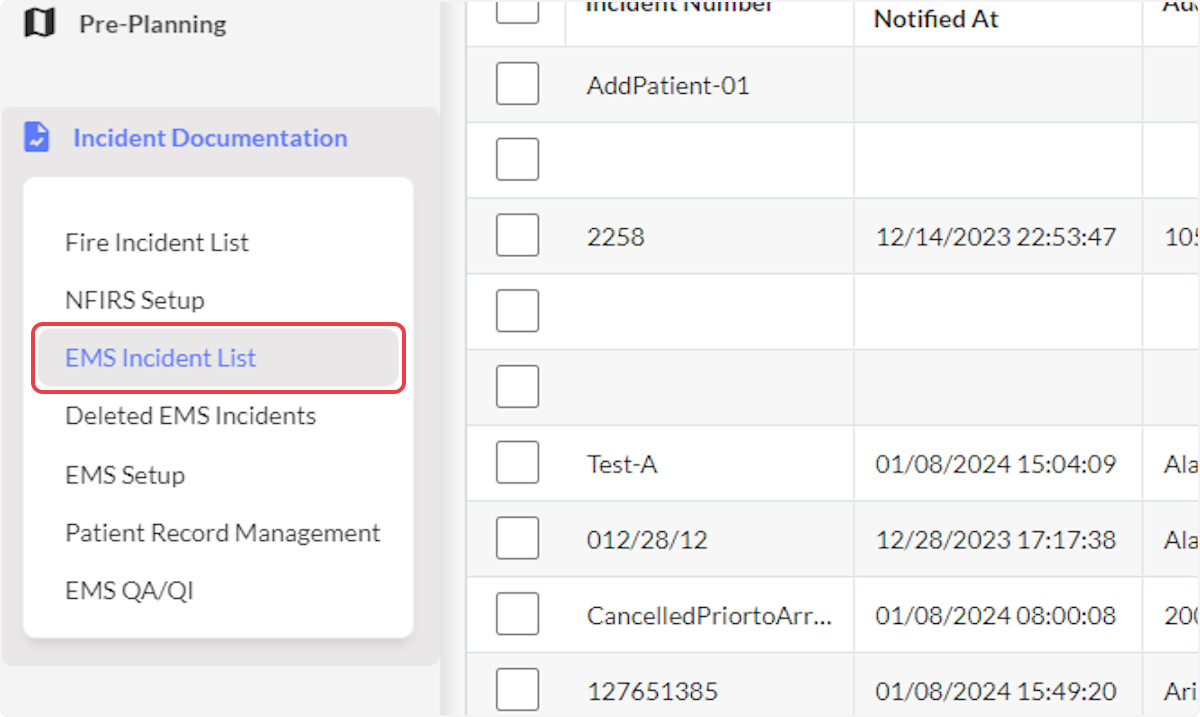Click notified time 12/28/2023 17:17:38

click(996, 540)
